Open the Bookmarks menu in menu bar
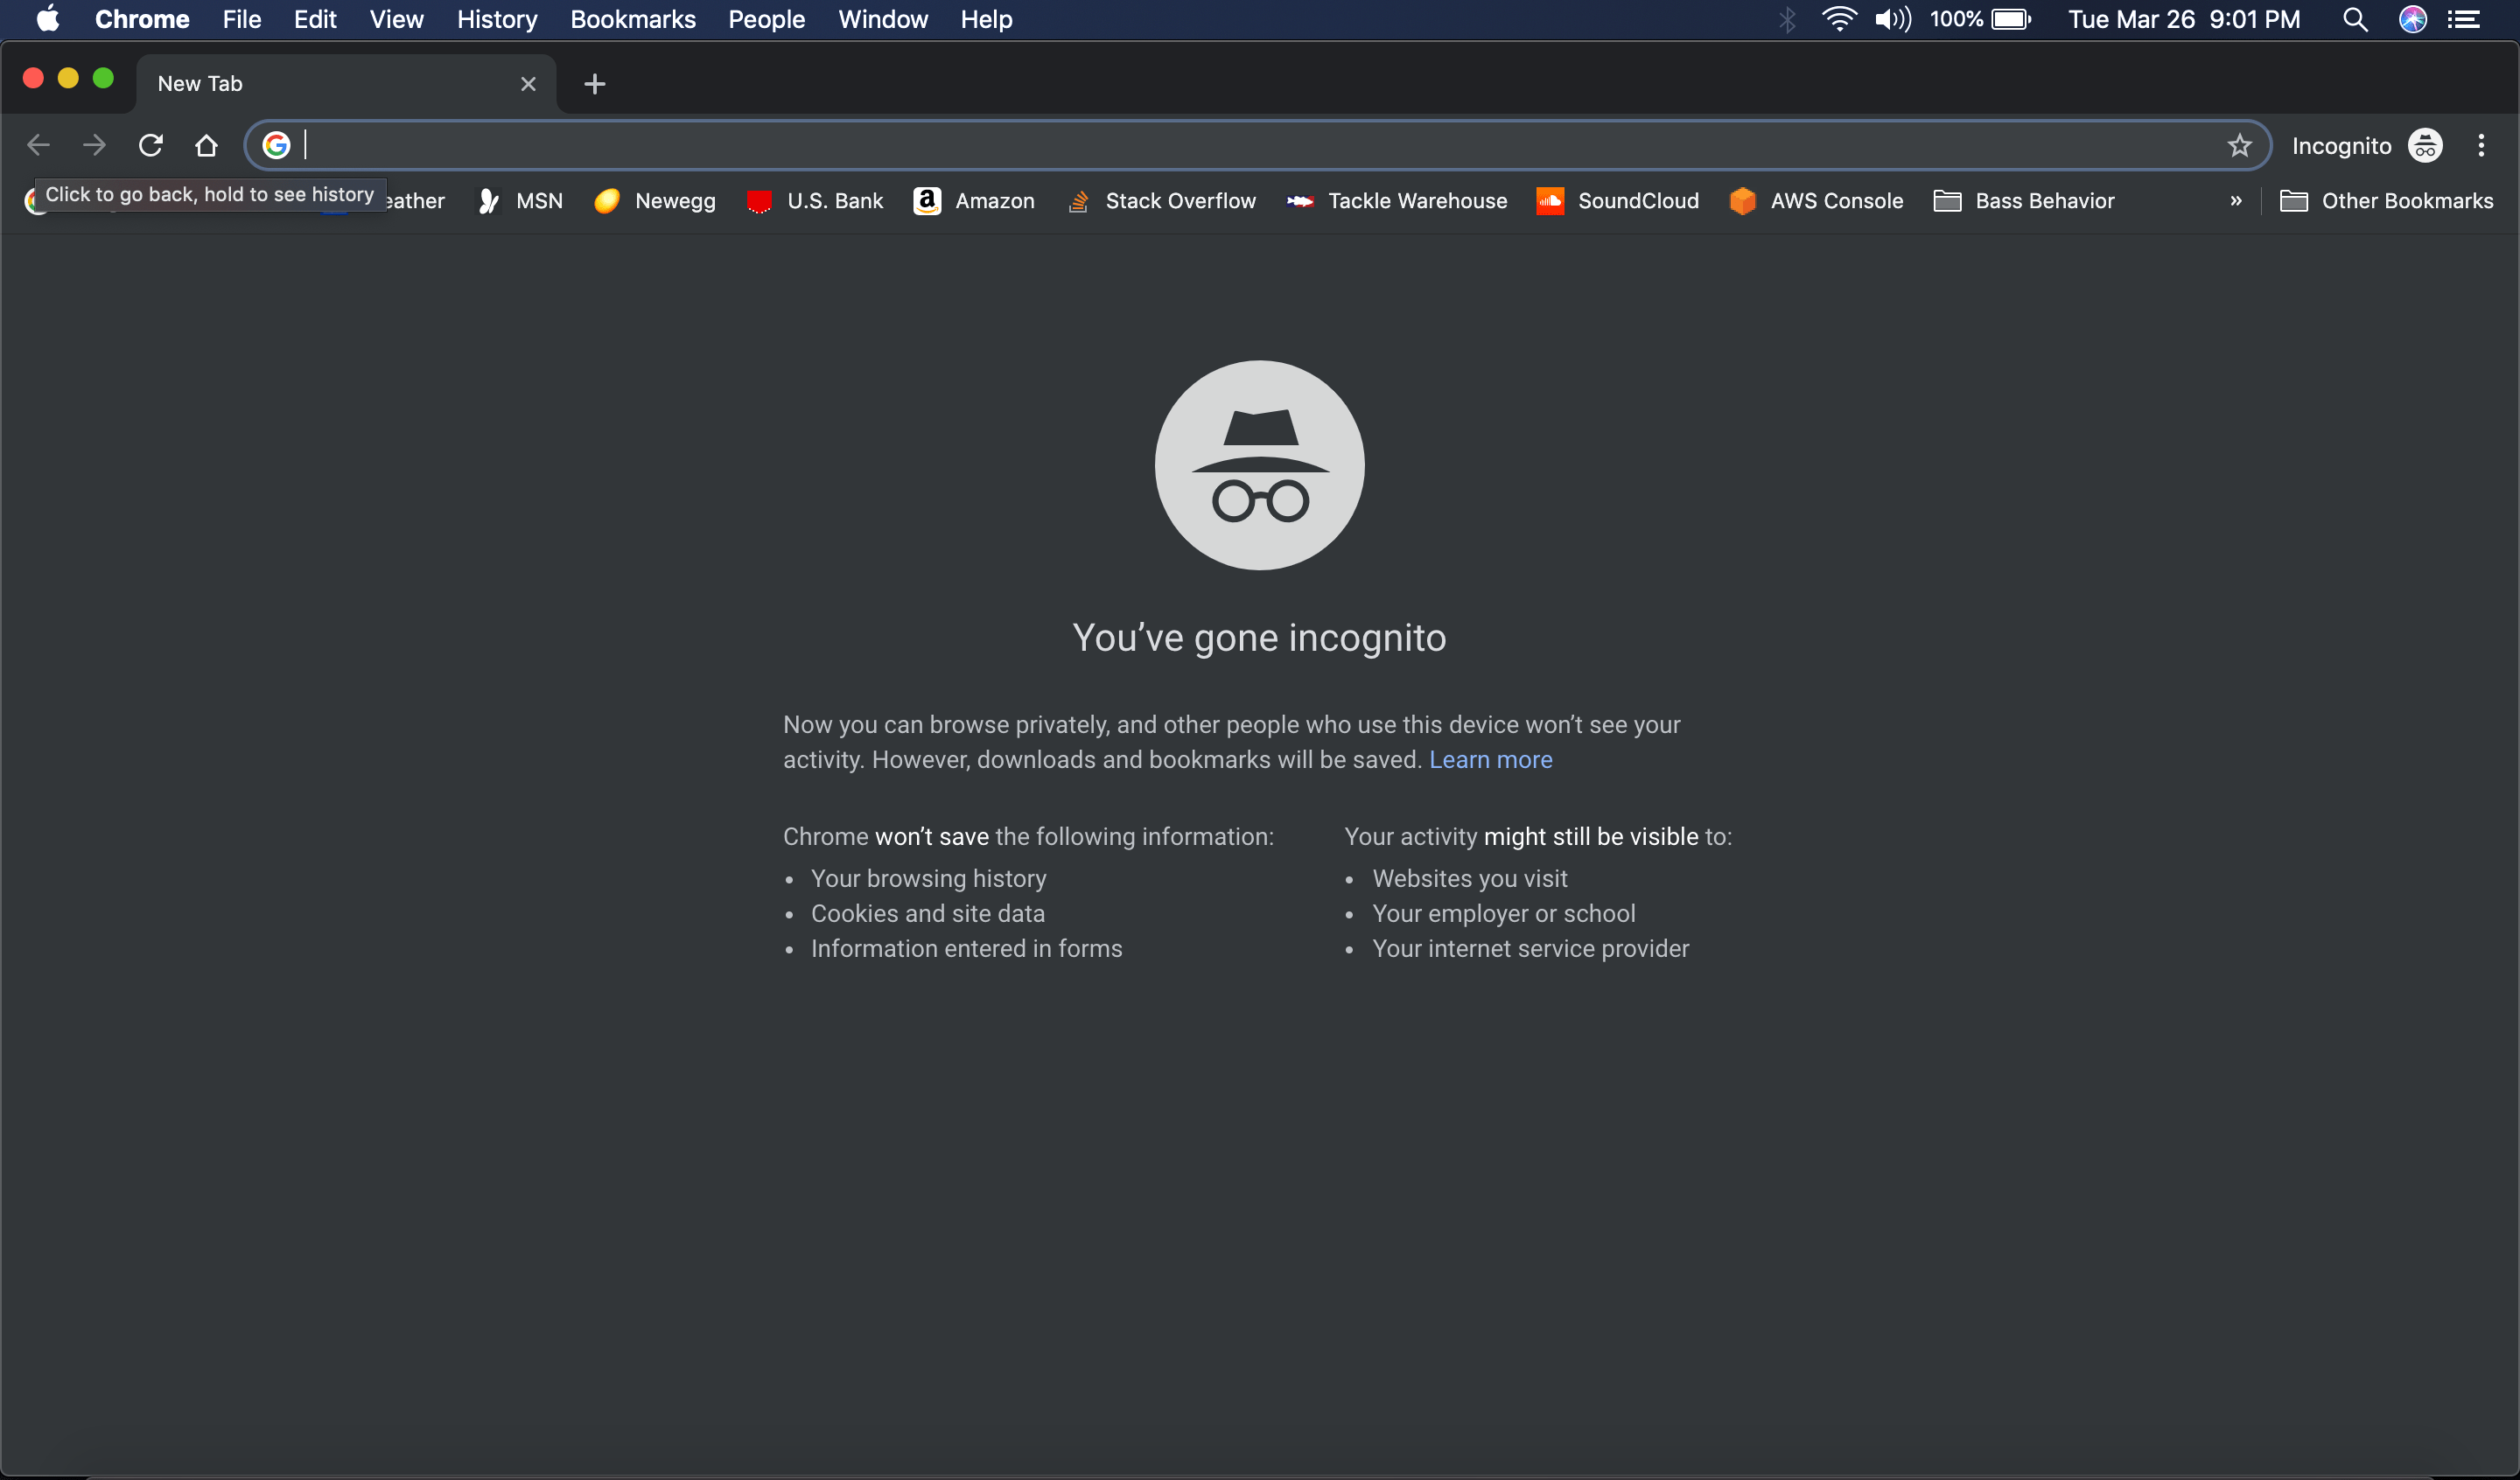The width and height of the screenshot is (2520, 1480). tap(632, 19)
